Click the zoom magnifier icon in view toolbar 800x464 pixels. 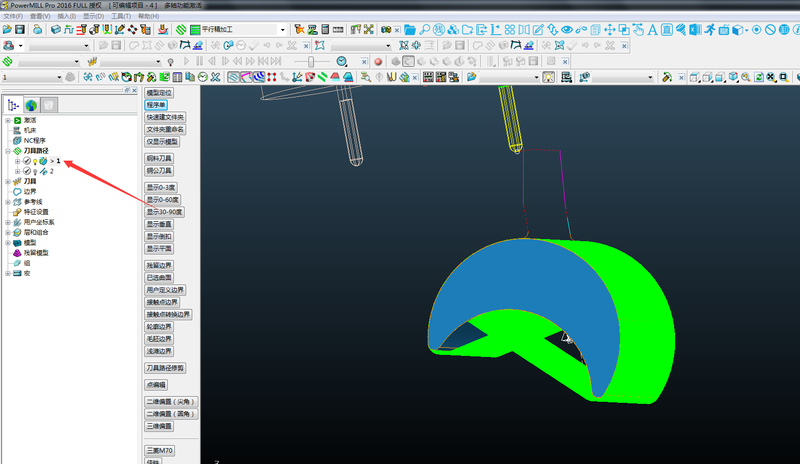click(746, 77)
